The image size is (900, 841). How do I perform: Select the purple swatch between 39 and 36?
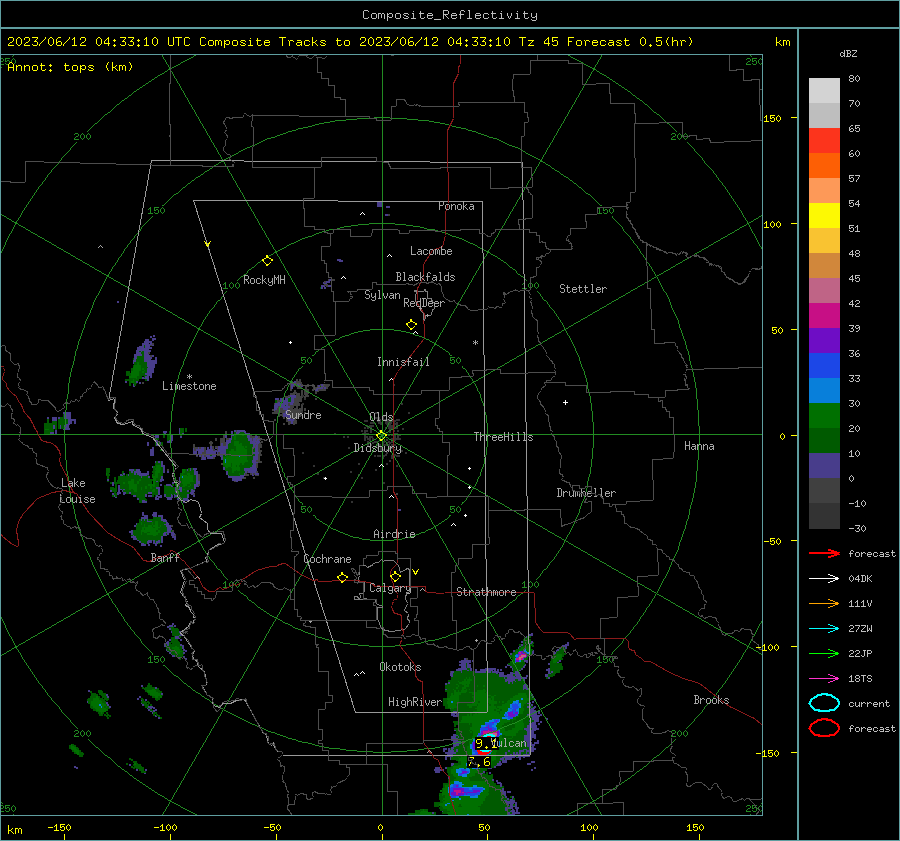tap(824, 341)
